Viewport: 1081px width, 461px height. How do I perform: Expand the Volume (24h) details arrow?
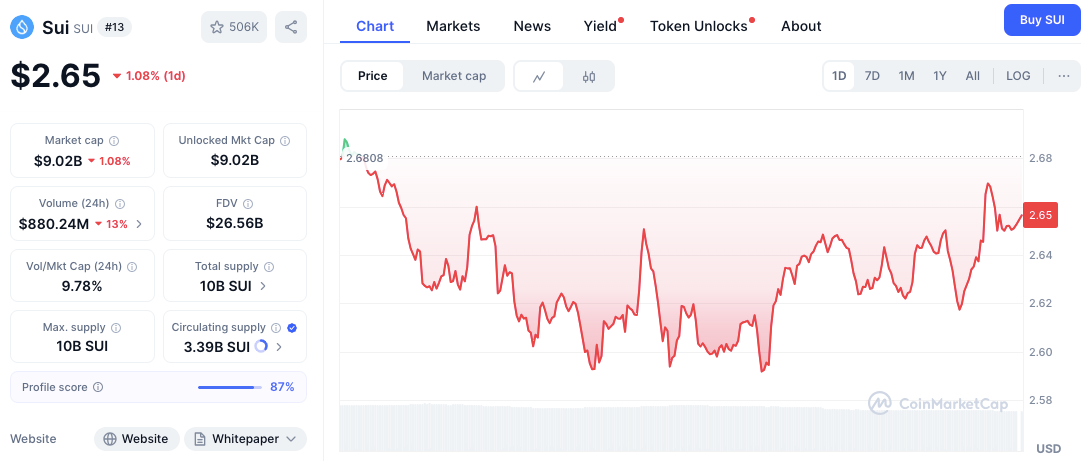point(140,224)
